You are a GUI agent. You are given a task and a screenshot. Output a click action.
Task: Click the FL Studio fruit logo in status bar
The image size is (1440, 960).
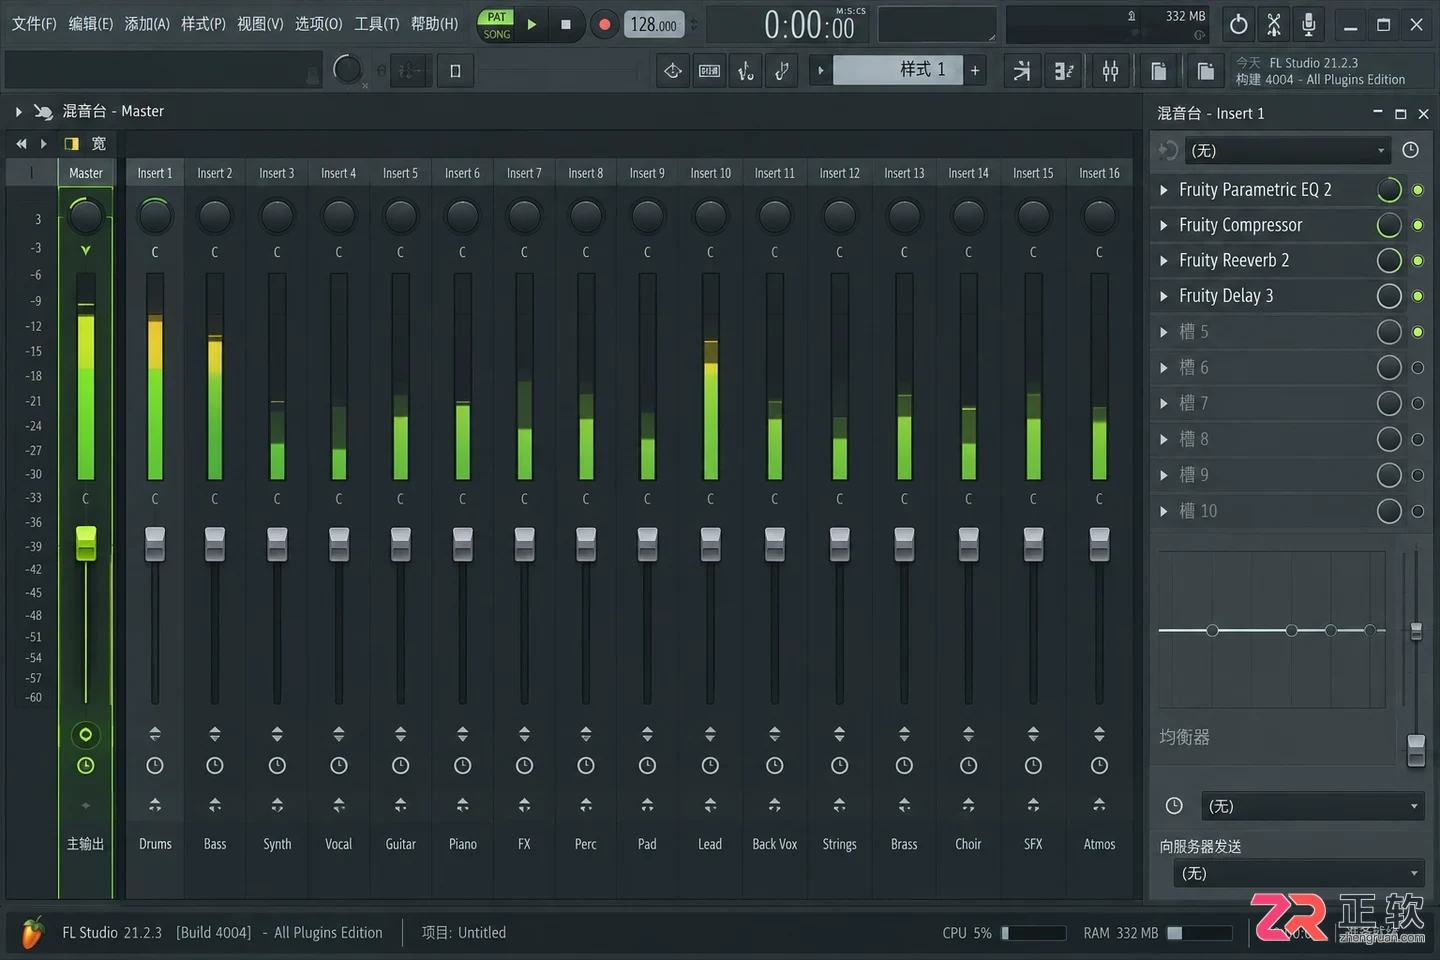pos(32,932)
